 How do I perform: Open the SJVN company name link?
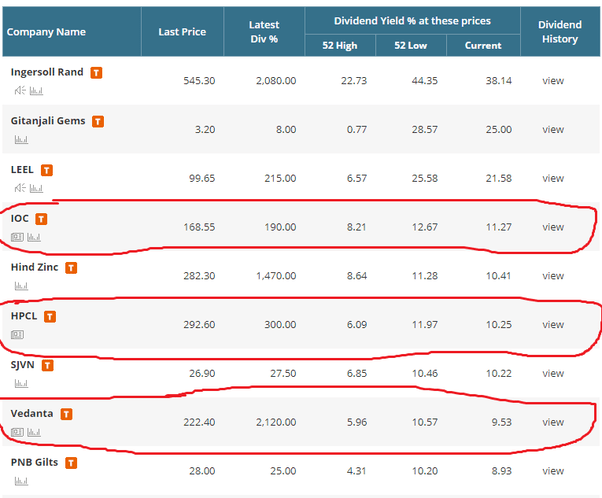point(23,365)
